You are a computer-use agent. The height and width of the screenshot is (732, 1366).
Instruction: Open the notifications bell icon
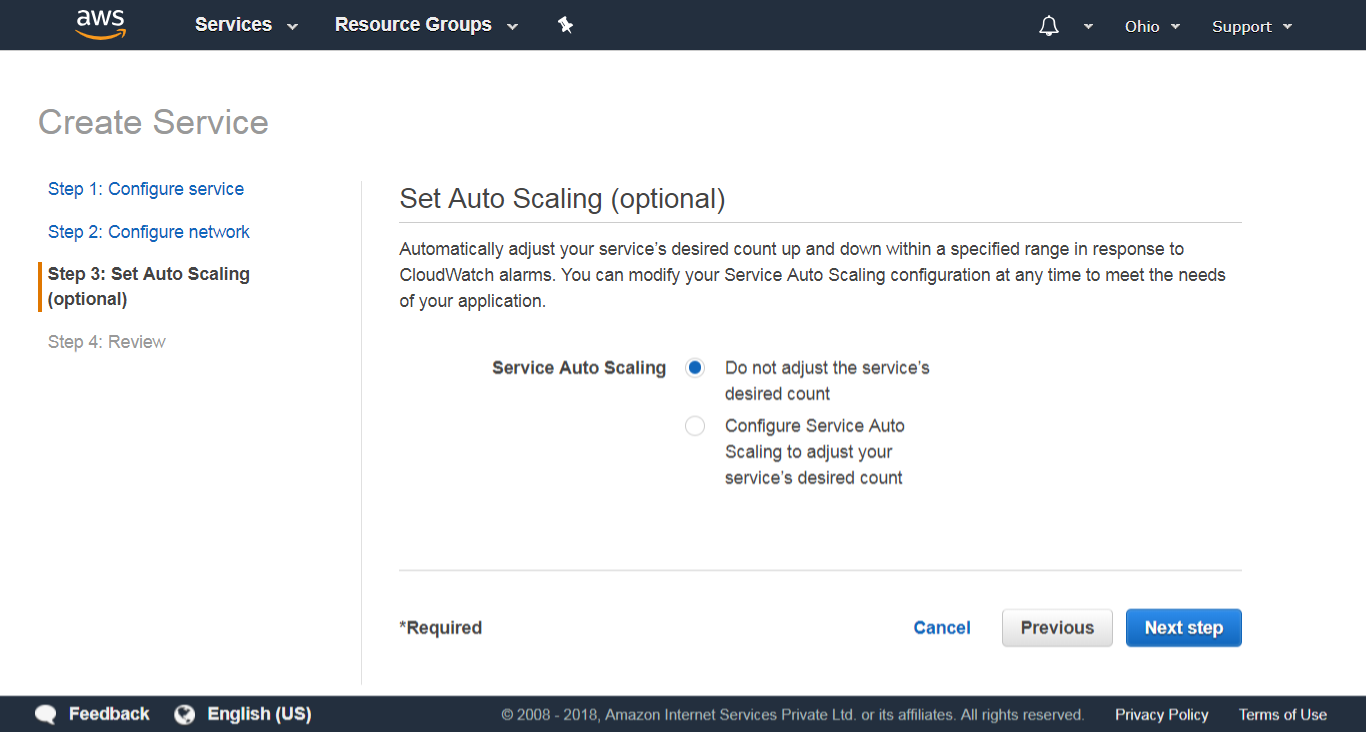coord(1048,26)
